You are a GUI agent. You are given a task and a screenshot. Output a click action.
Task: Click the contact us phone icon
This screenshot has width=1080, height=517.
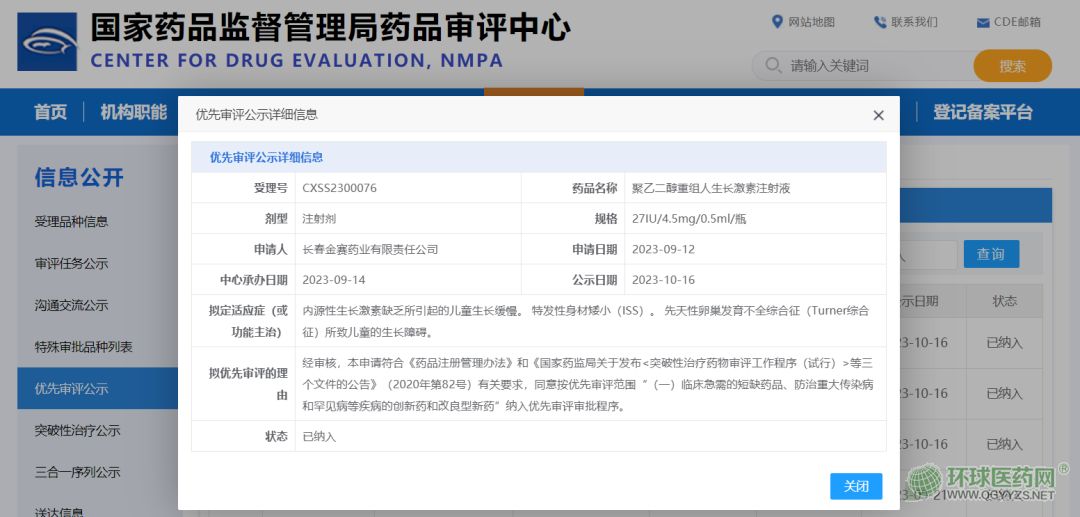pos(880,22)
